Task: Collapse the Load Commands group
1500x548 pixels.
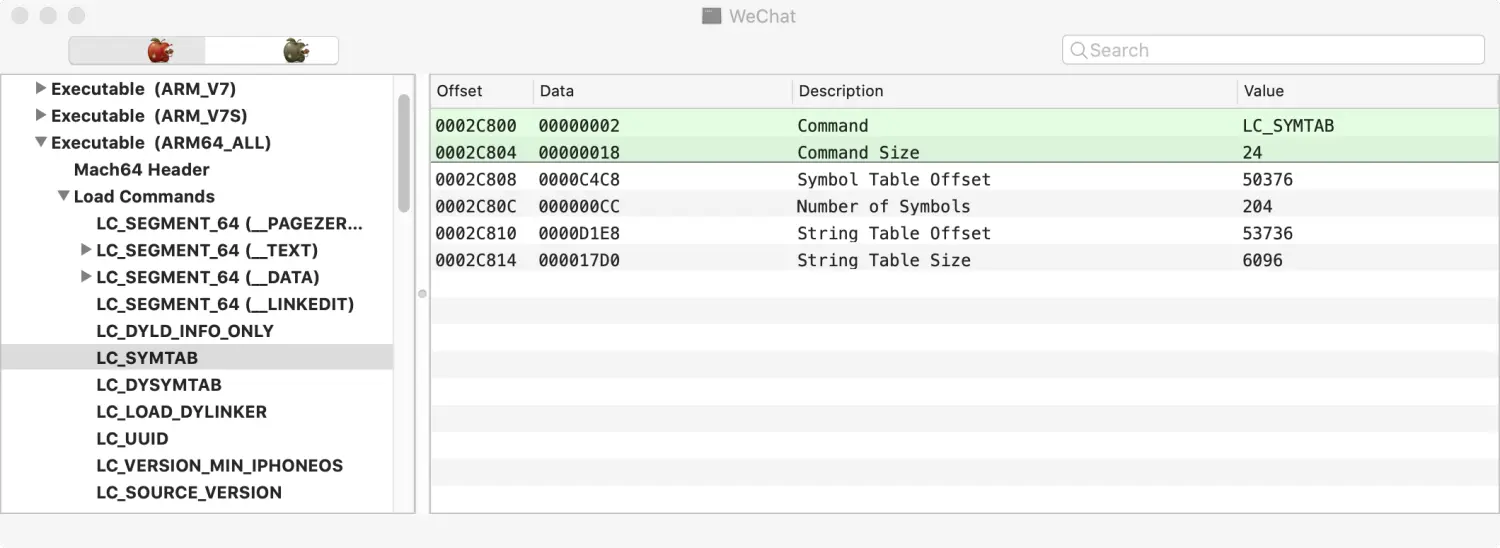Action: 63,197
